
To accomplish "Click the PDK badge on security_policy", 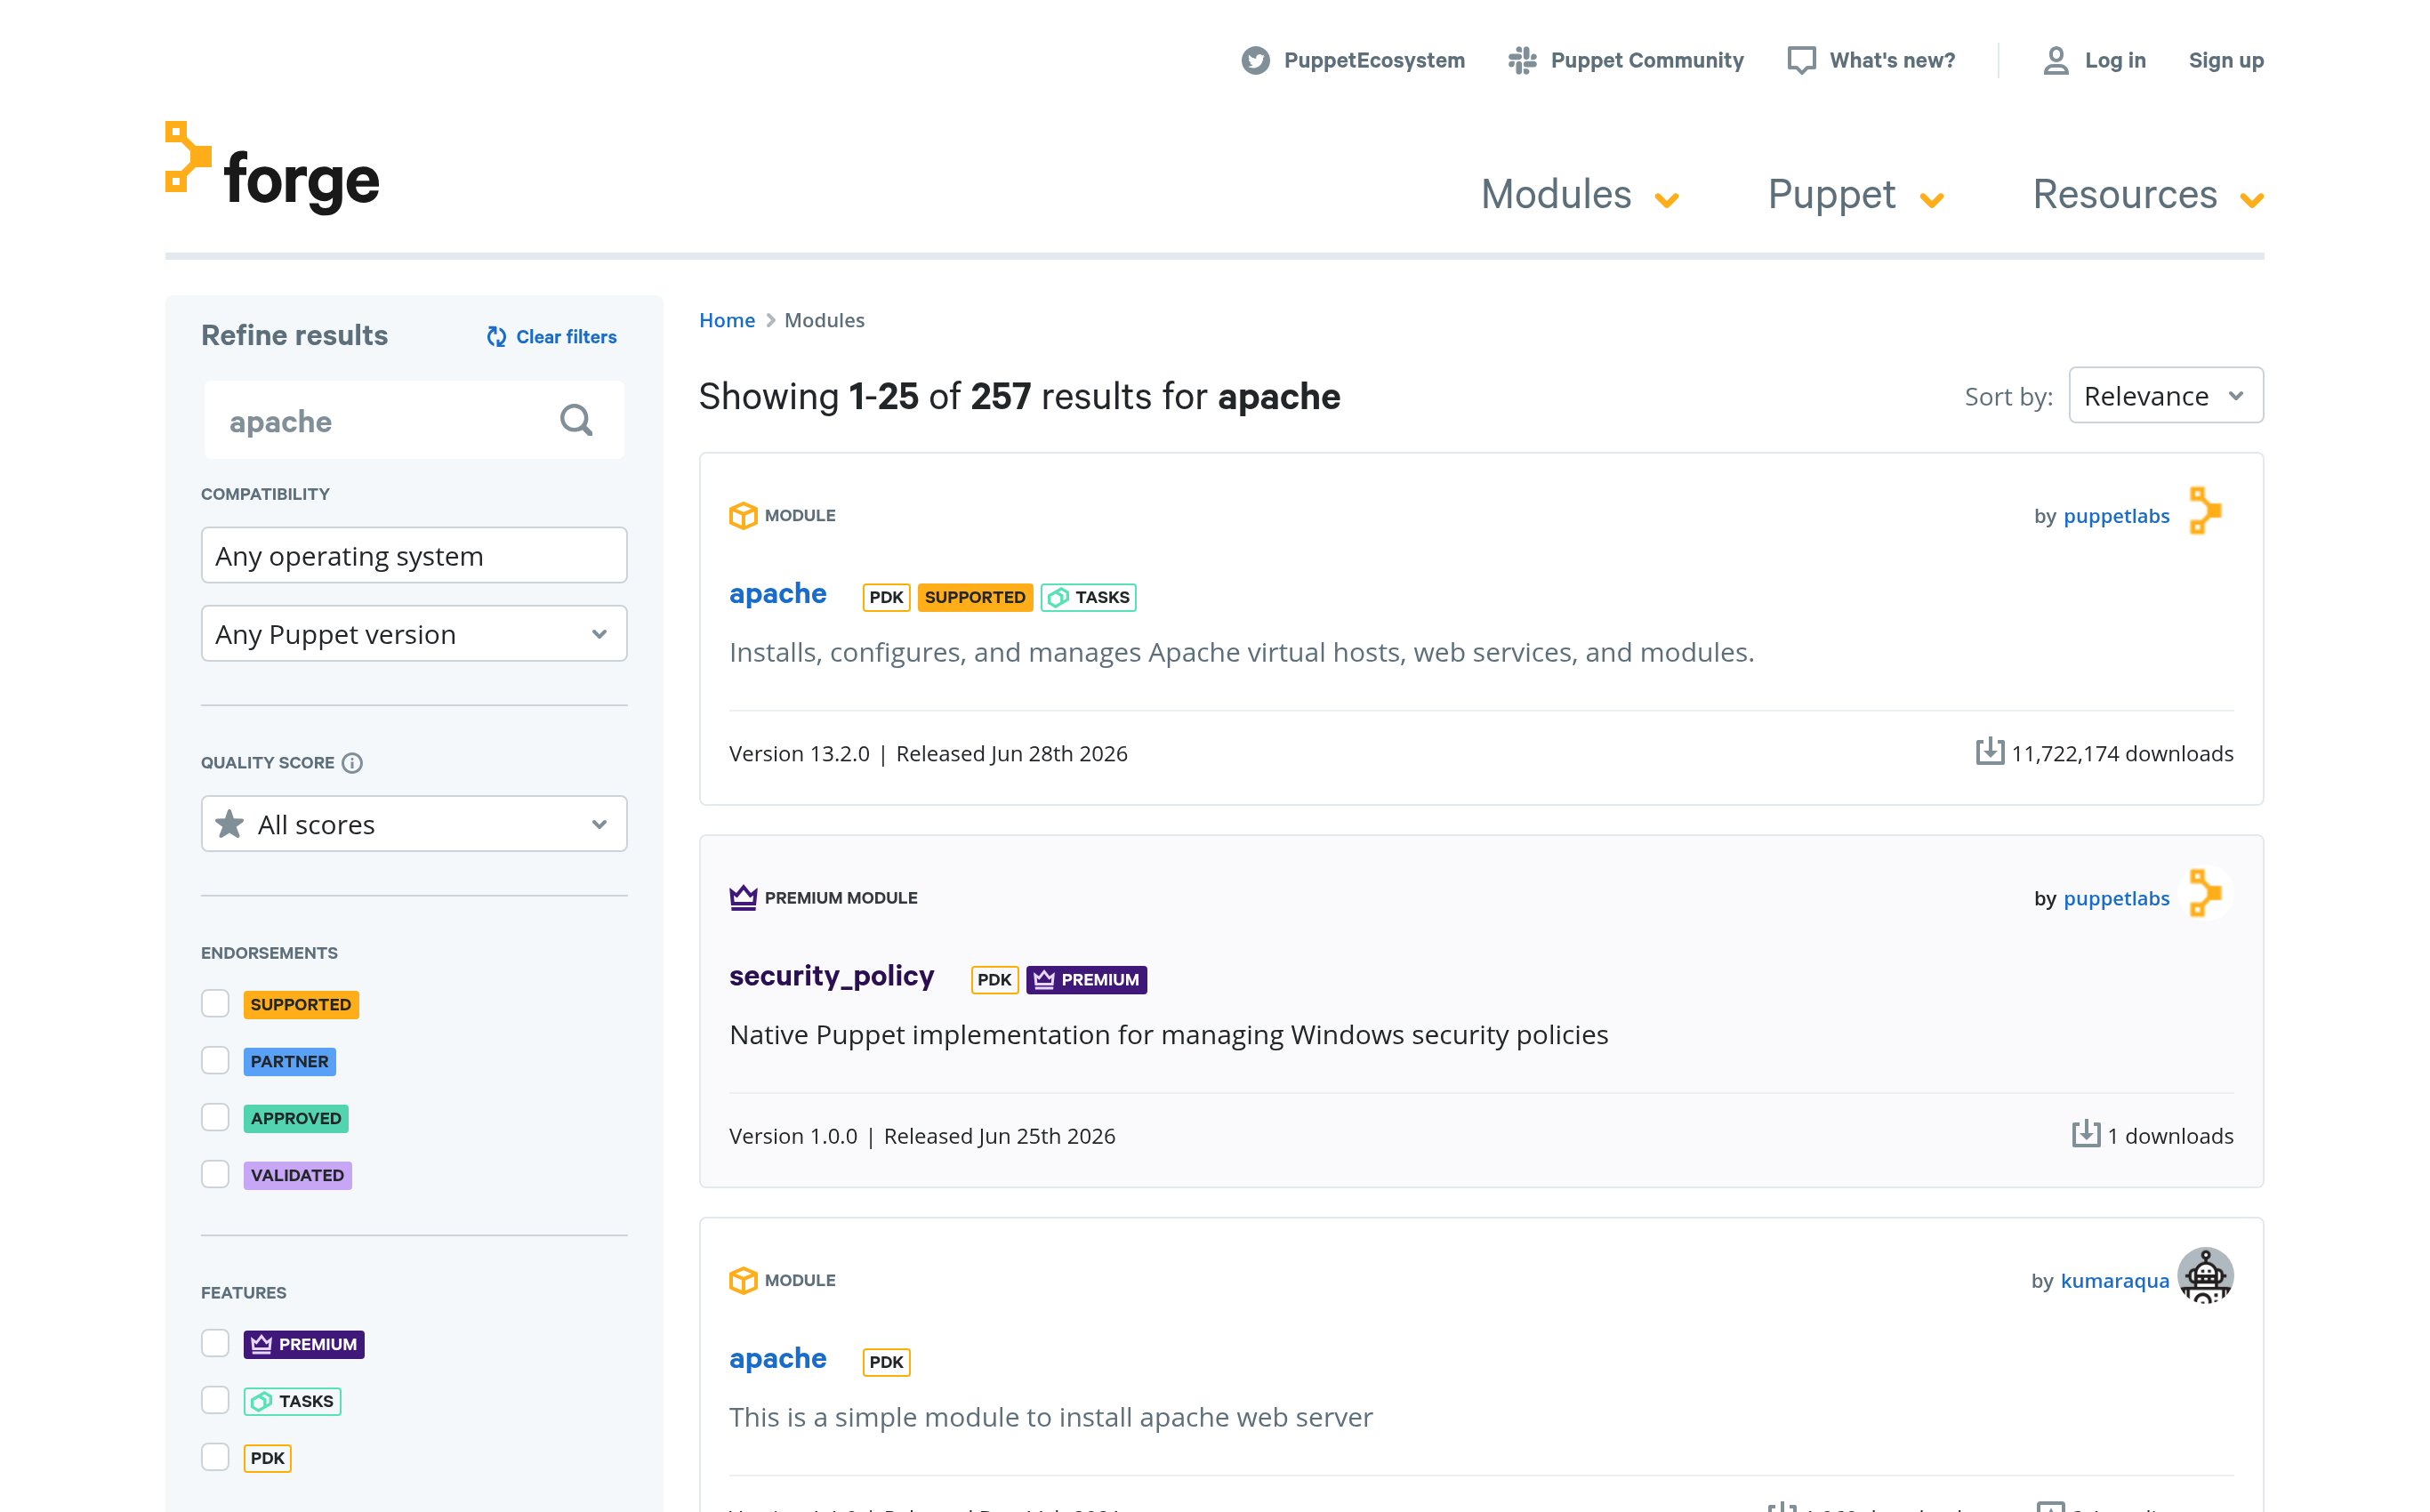I will tap(994, 979).
